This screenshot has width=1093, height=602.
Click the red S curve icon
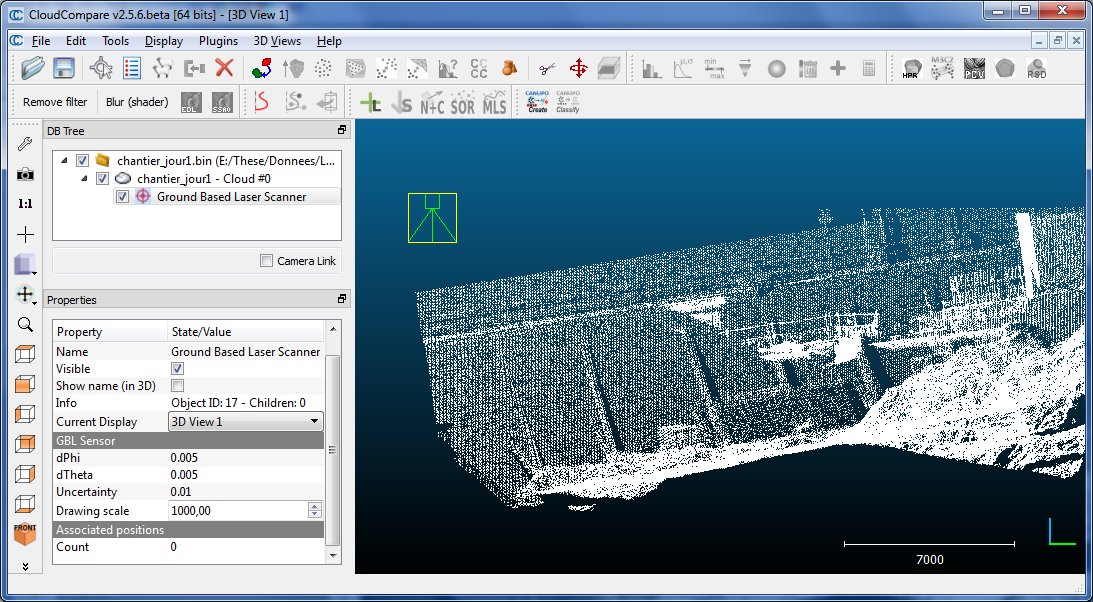pyautogui.click(x=261, y=102)
